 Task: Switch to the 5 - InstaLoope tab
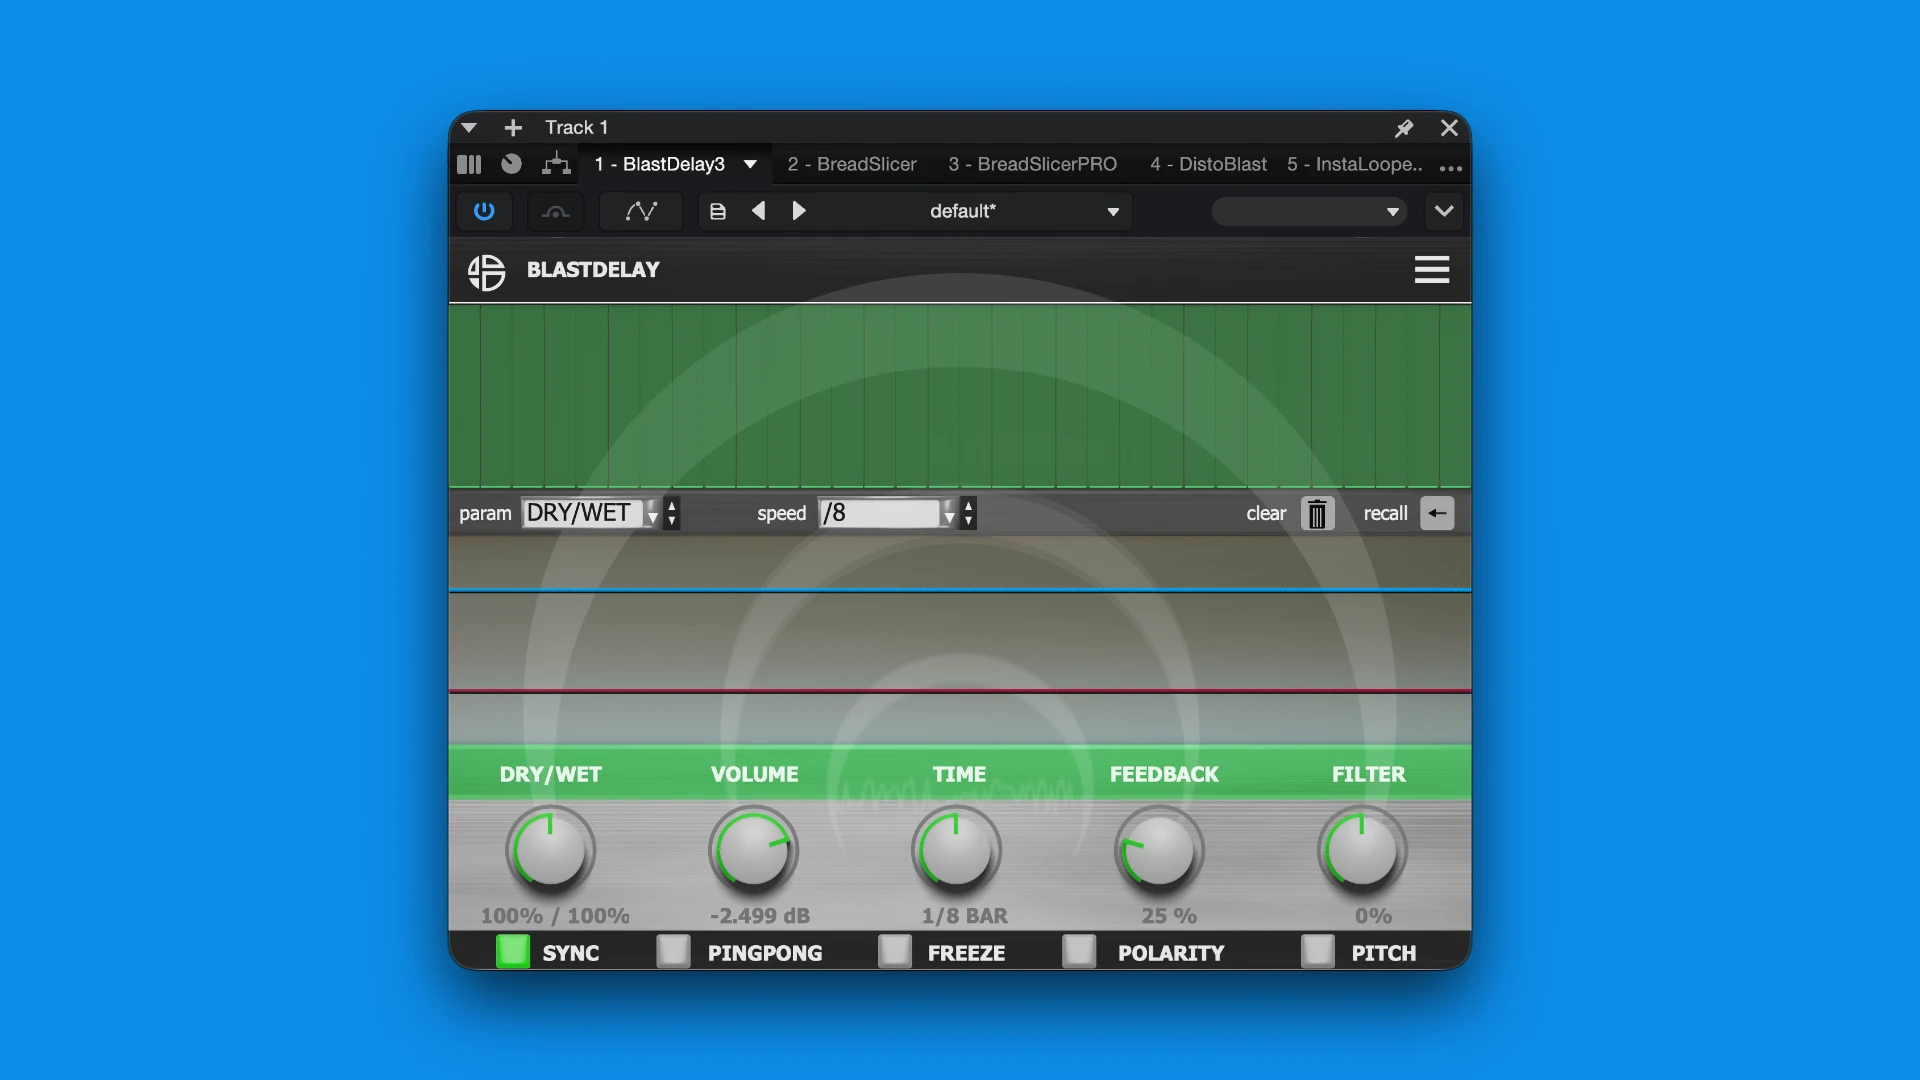click(x=1355, y=164)
